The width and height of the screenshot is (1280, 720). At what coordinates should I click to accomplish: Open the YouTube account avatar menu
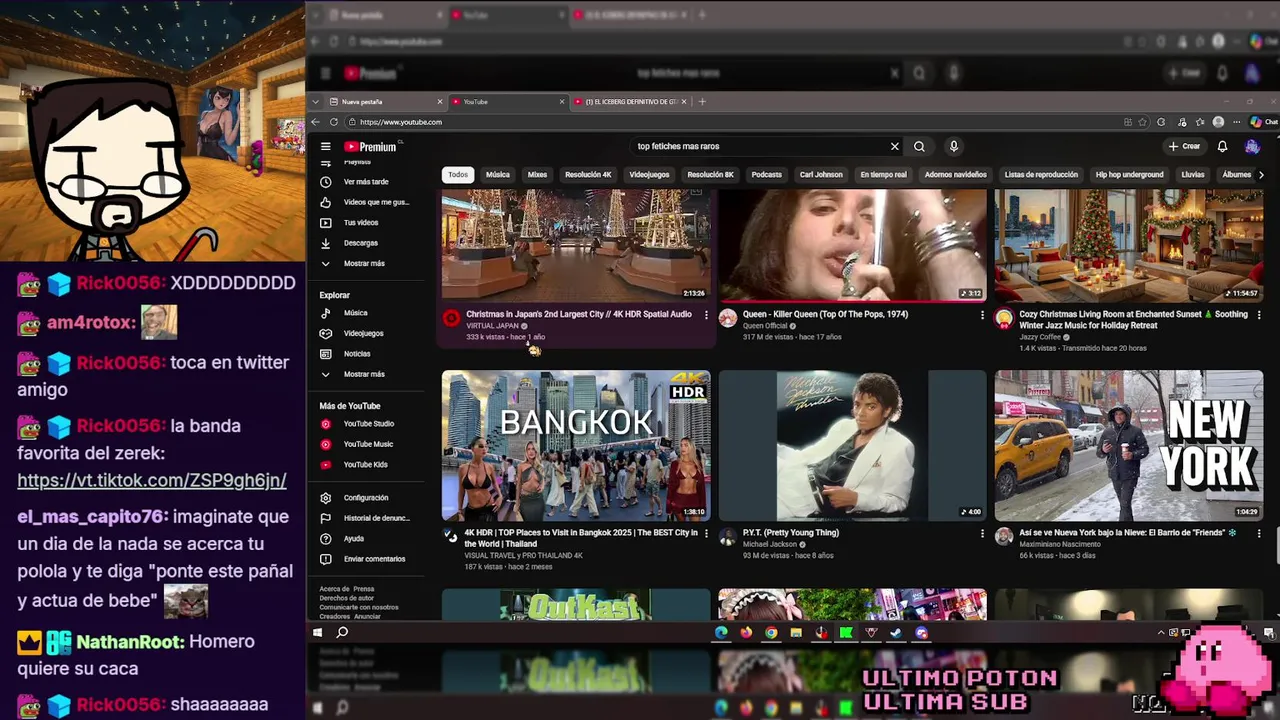click(x=1252, y=146)
